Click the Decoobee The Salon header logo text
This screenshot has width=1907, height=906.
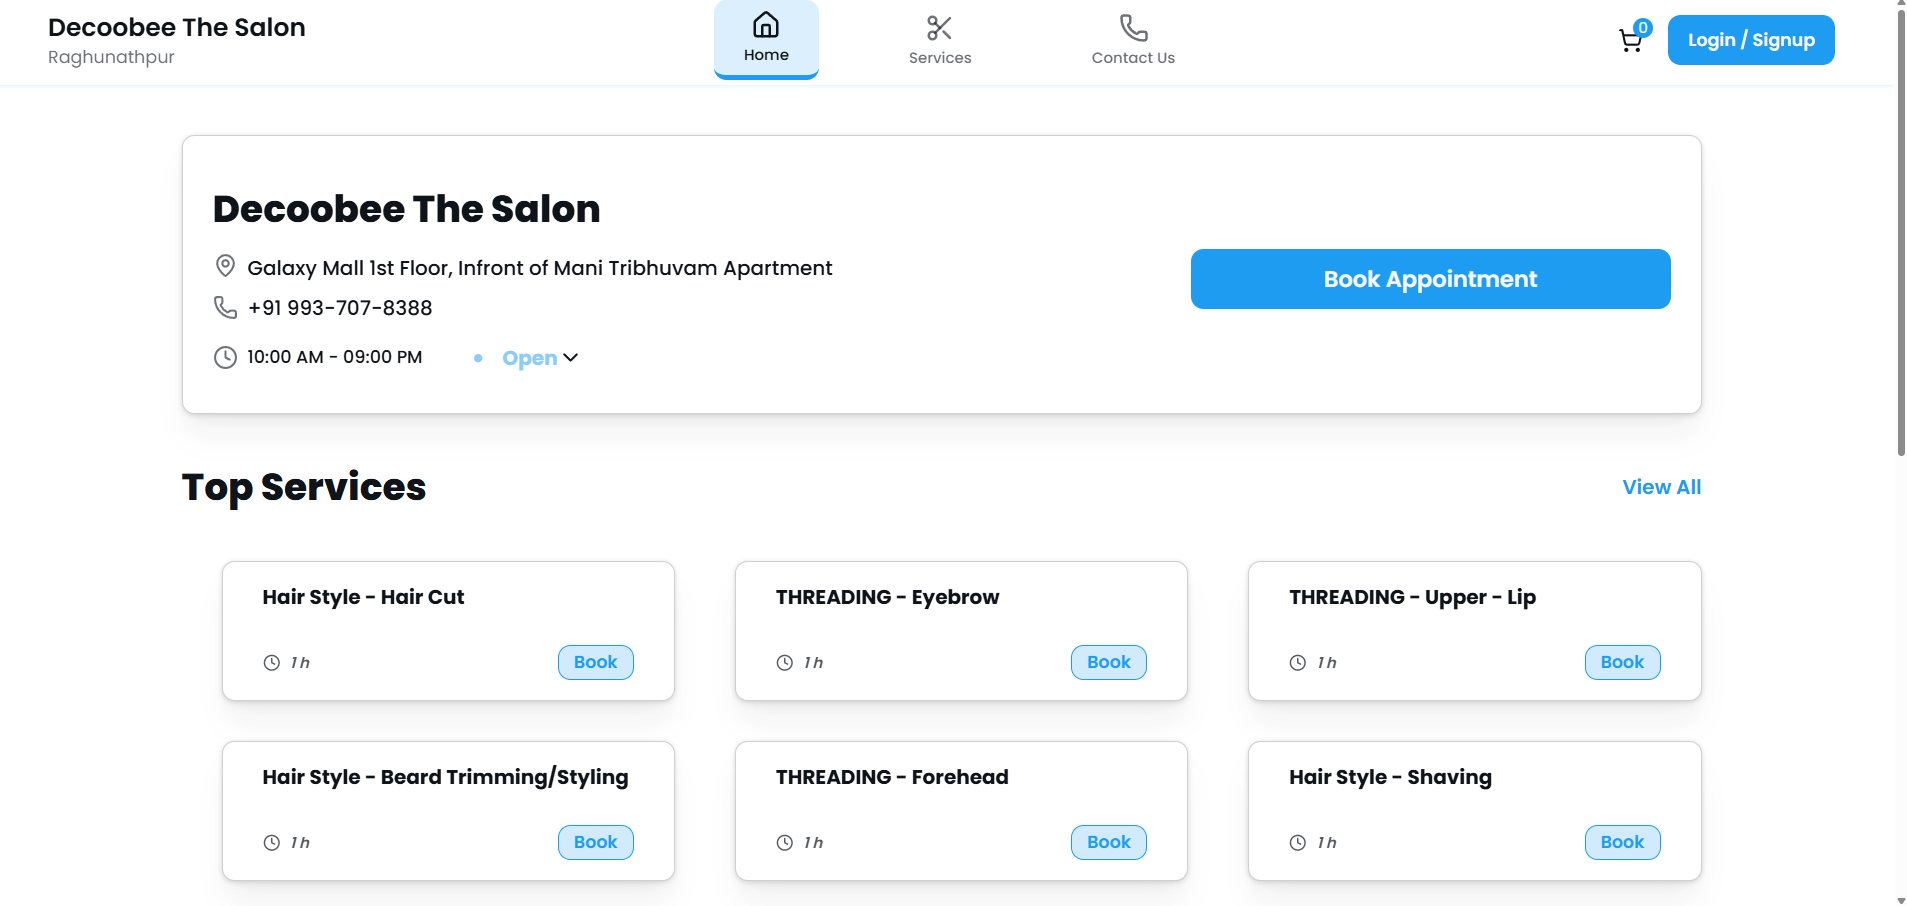[177, 28]
